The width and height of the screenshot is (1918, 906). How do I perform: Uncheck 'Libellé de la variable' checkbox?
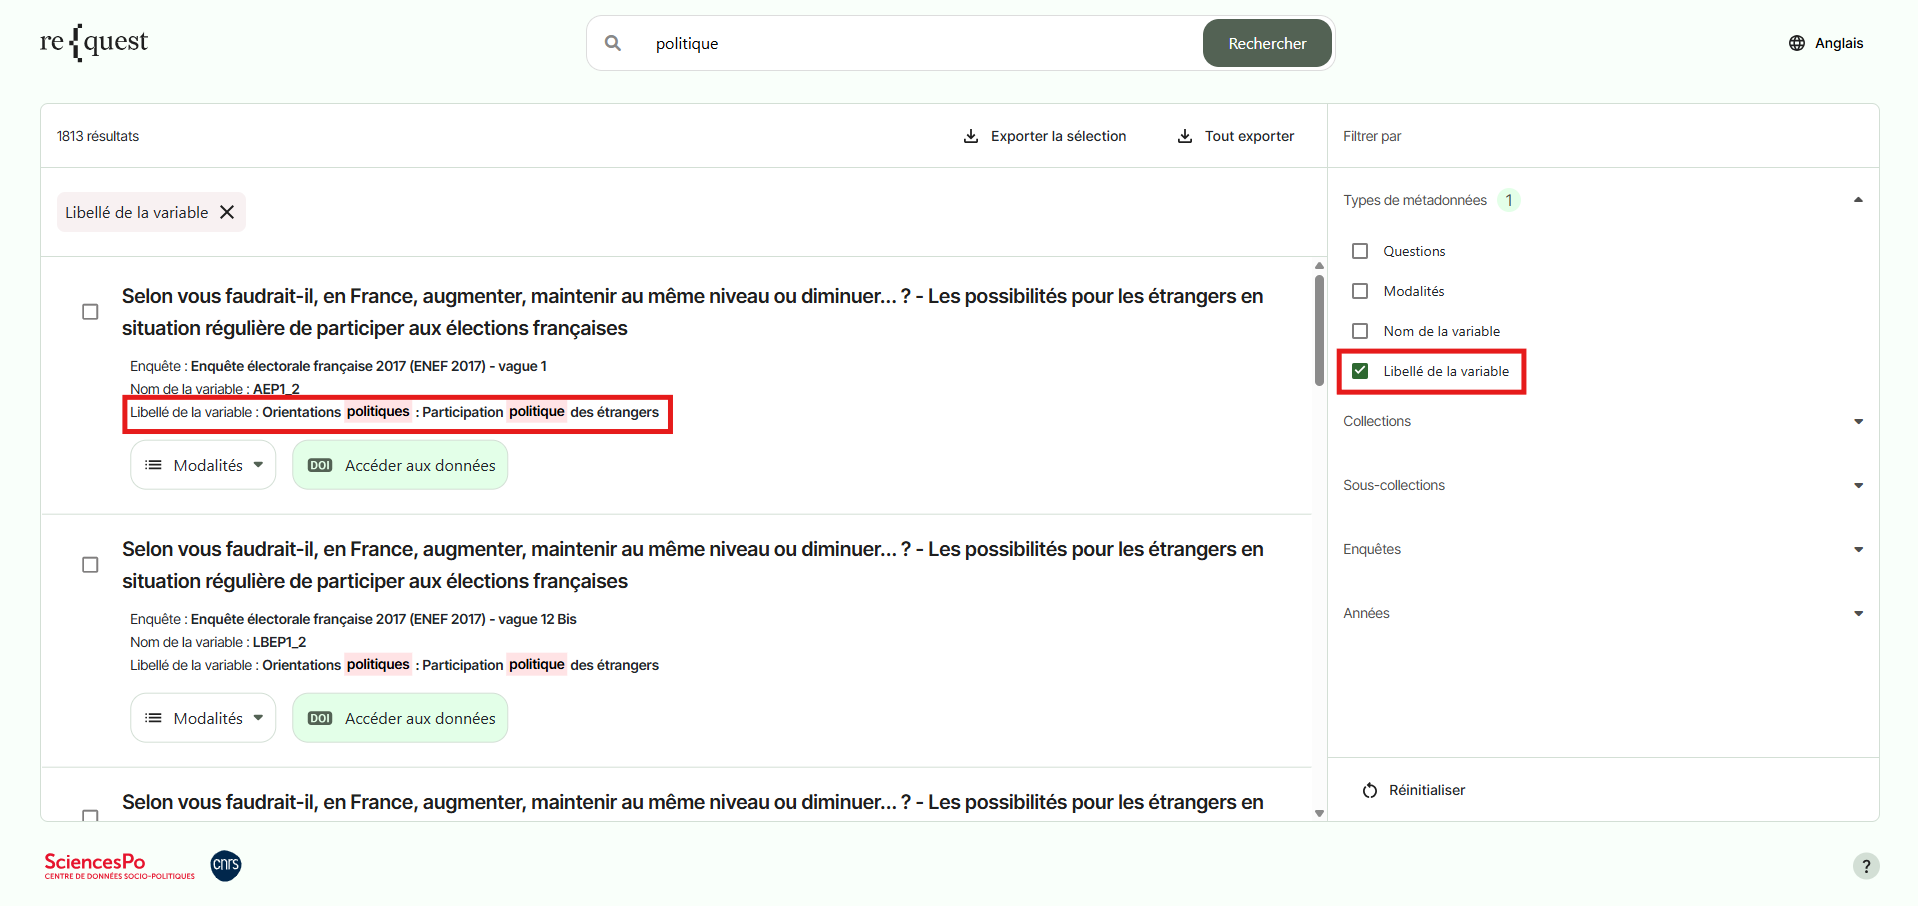(x=1359, y=371)
